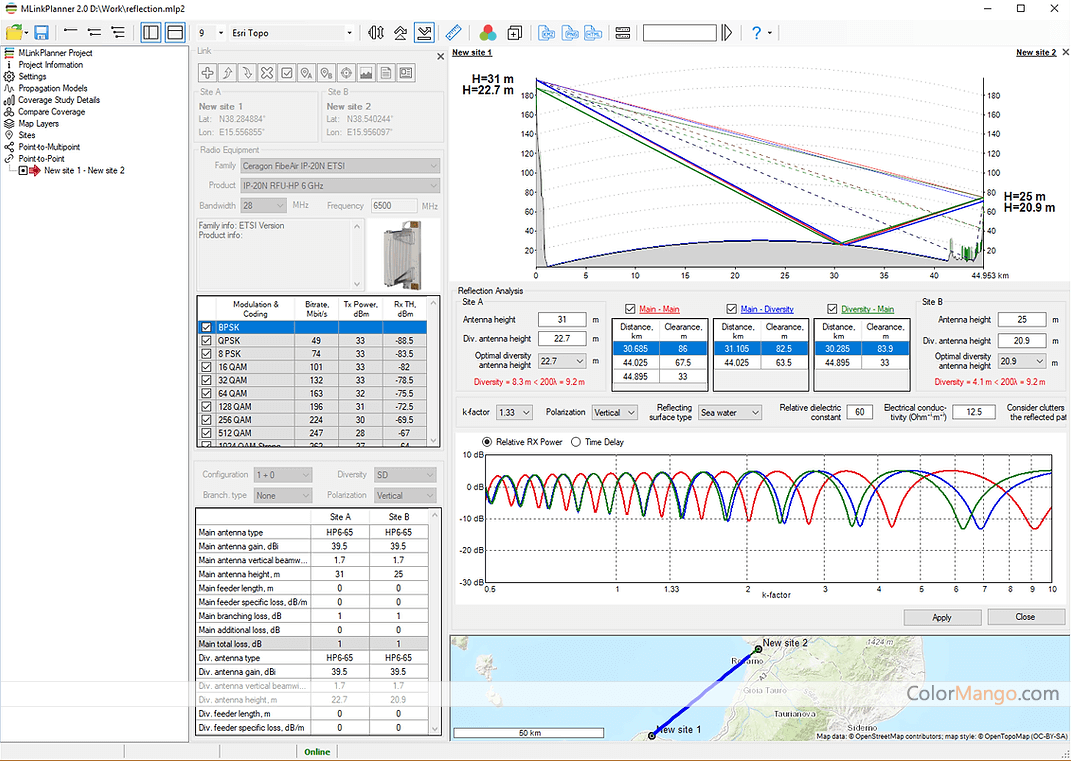The height and width of the screenshot is (761, 1071).
Task: Click the three colored circles icon
Action: pos(487,33)
